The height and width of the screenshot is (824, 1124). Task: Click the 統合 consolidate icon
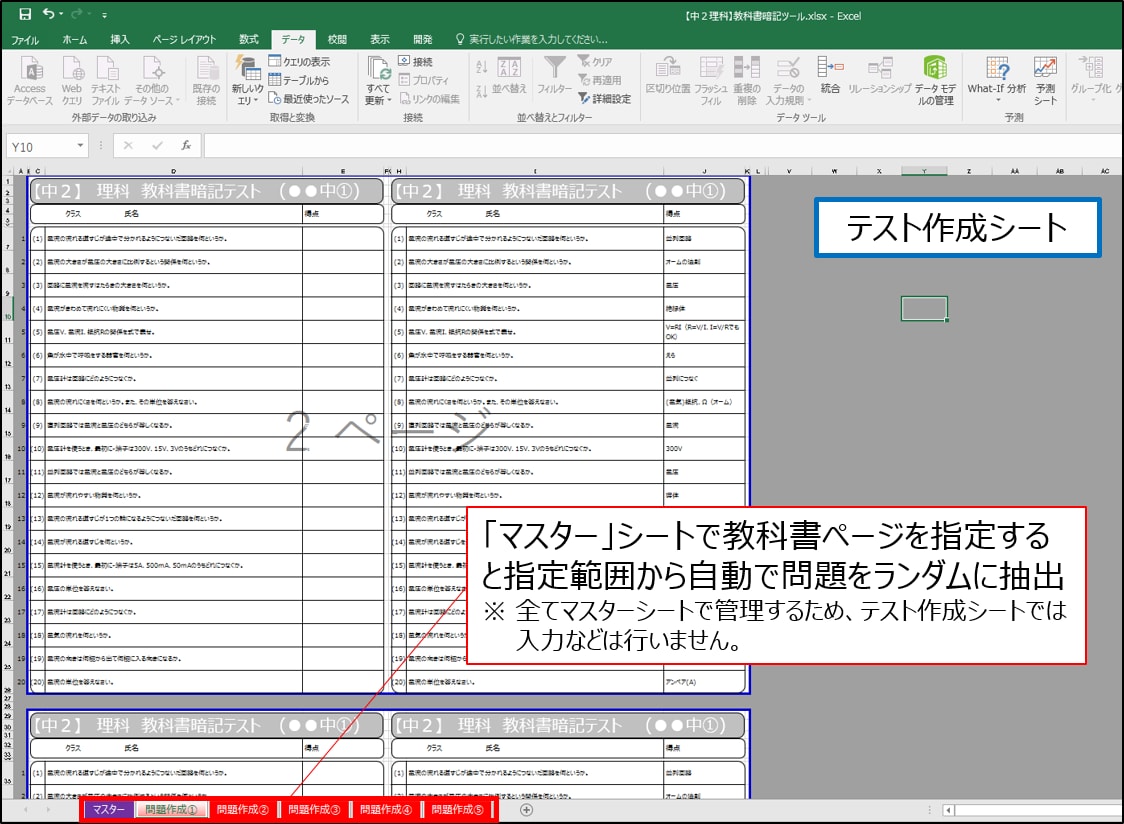click(829, 75)
